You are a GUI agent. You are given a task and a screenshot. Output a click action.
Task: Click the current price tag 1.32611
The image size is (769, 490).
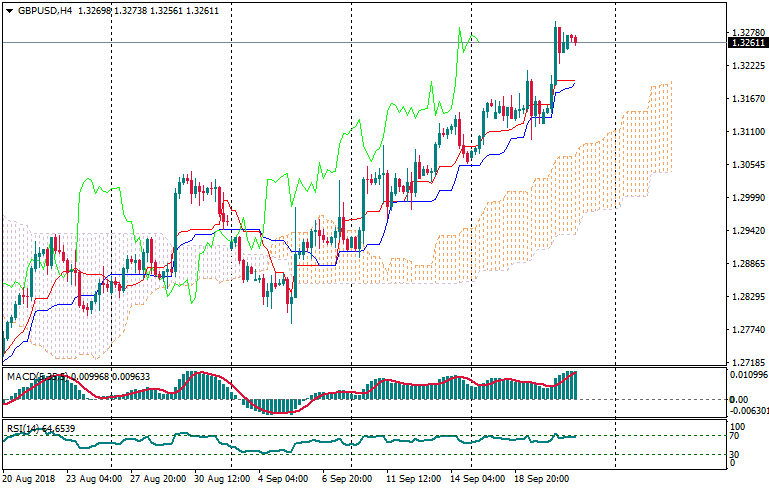[x=747, y=43]
